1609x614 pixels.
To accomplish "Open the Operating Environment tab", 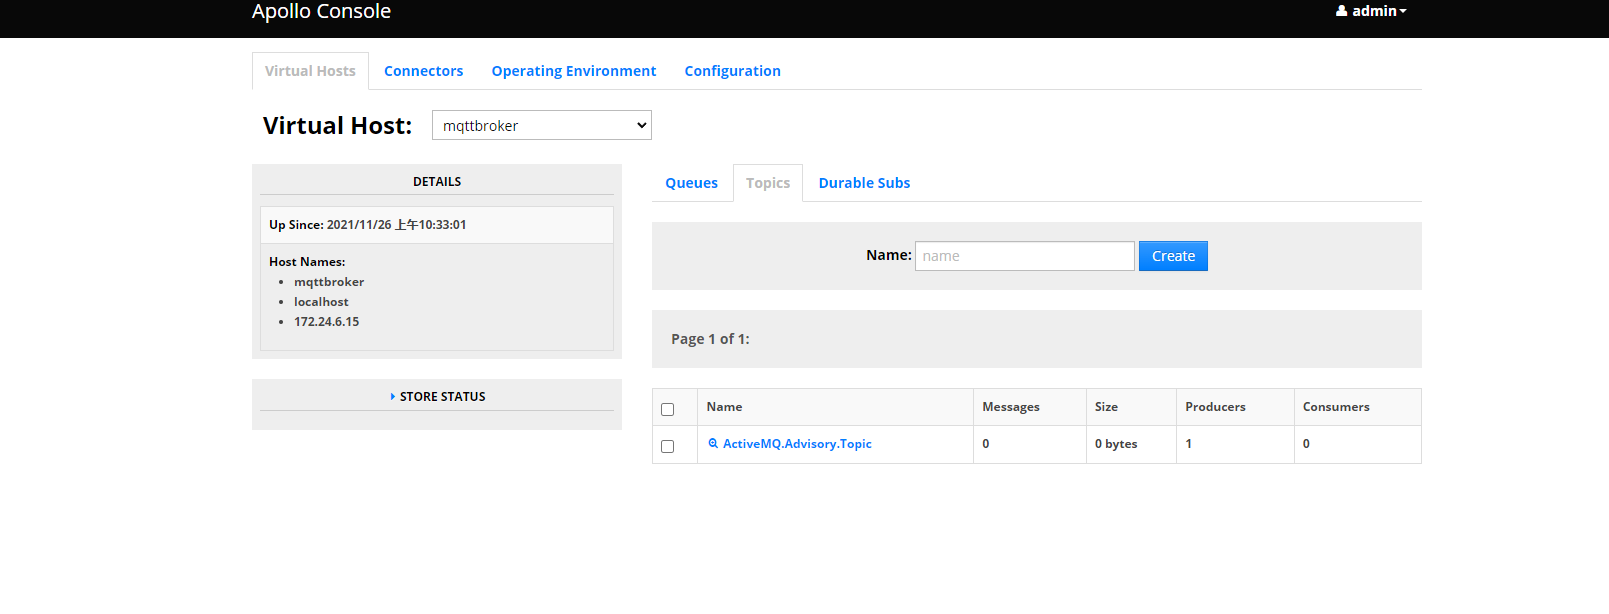I will coord(573,71).
